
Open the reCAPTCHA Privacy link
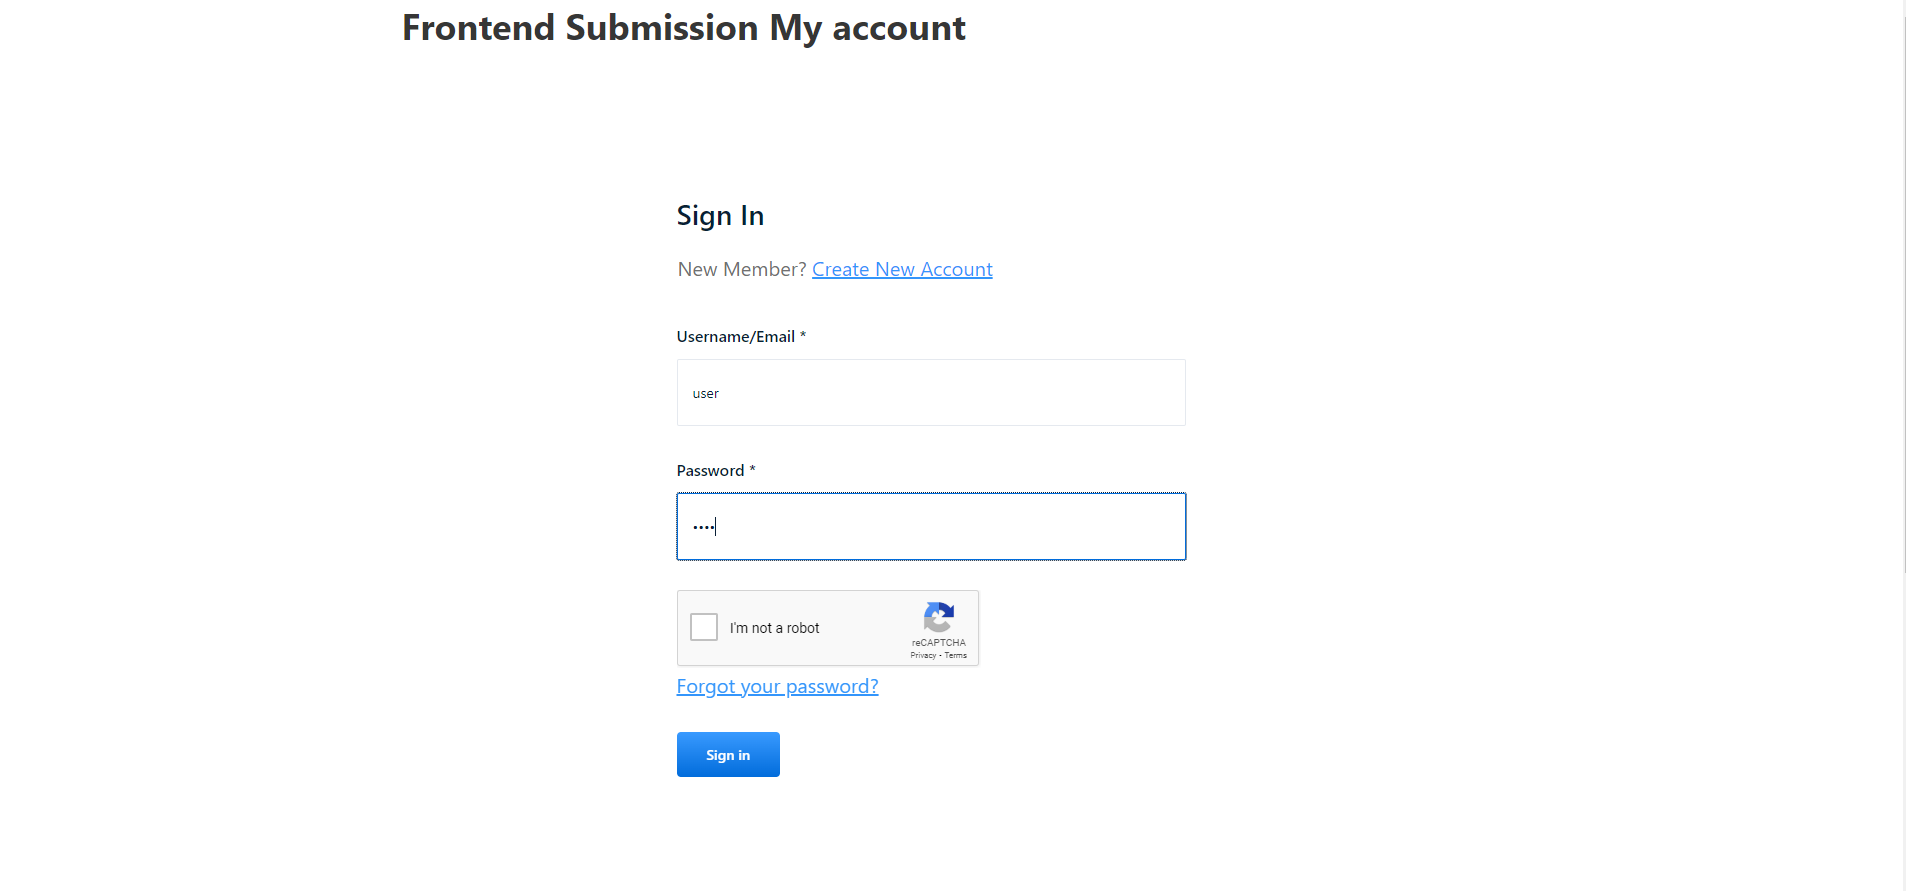tap(923, 655)
